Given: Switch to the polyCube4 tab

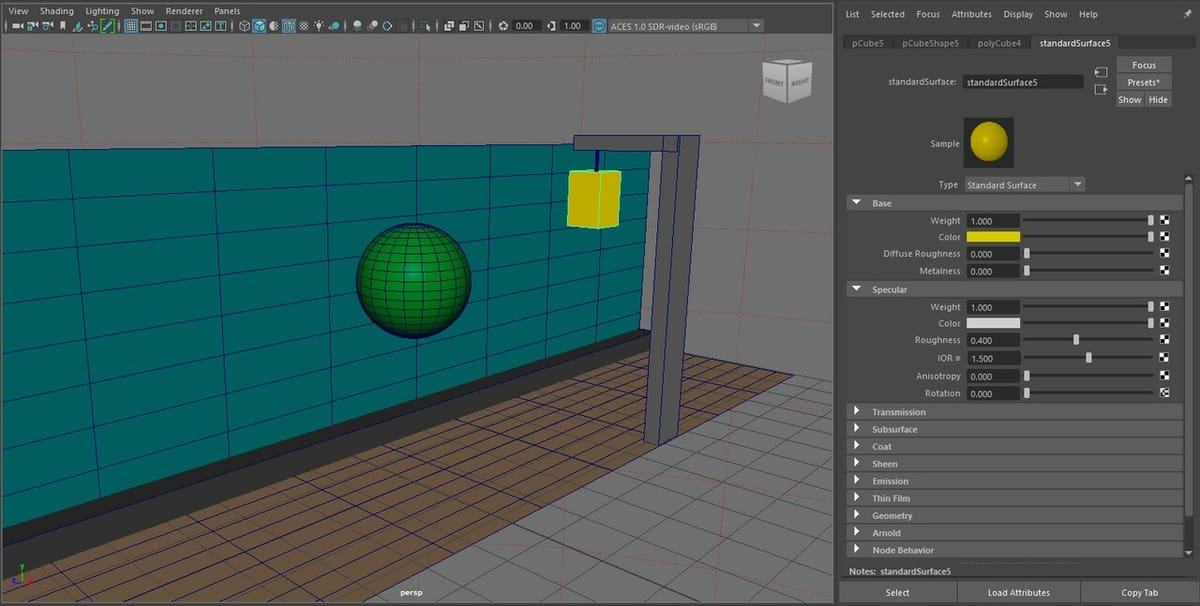Looking at the screenshot, I should point(999,43).
